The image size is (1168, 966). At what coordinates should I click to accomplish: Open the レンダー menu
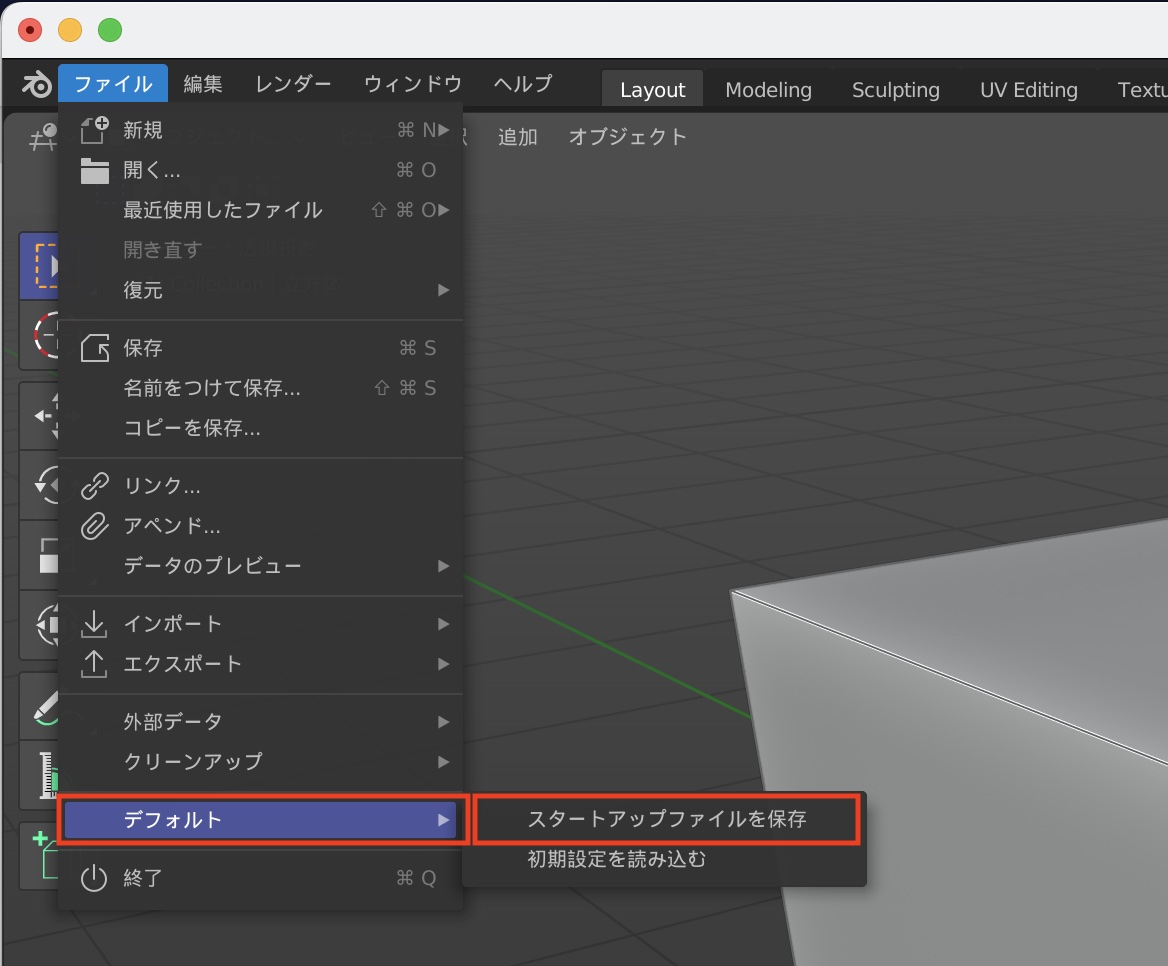click(293, 84)
